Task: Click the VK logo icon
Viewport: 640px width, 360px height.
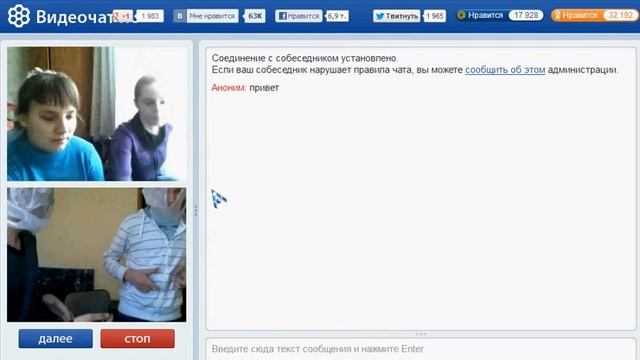Action: (180, 16)
